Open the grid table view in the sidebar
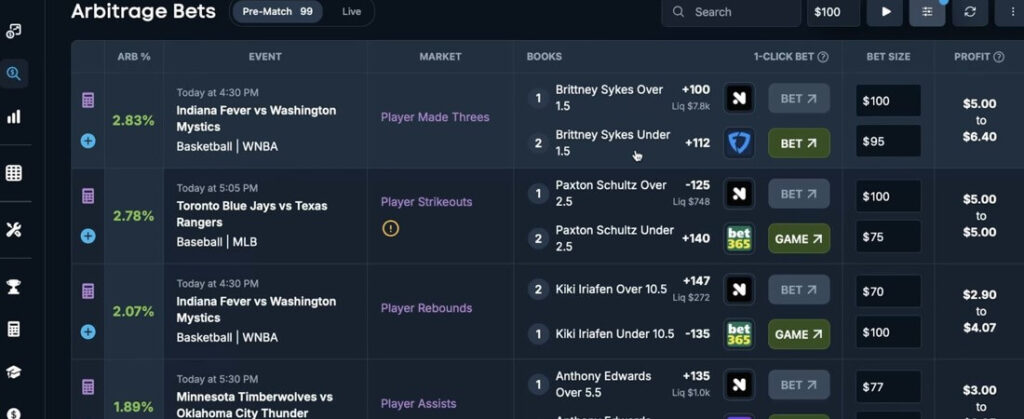The width and height of the screenshot is (1024, 419). (x=14, y=173)
